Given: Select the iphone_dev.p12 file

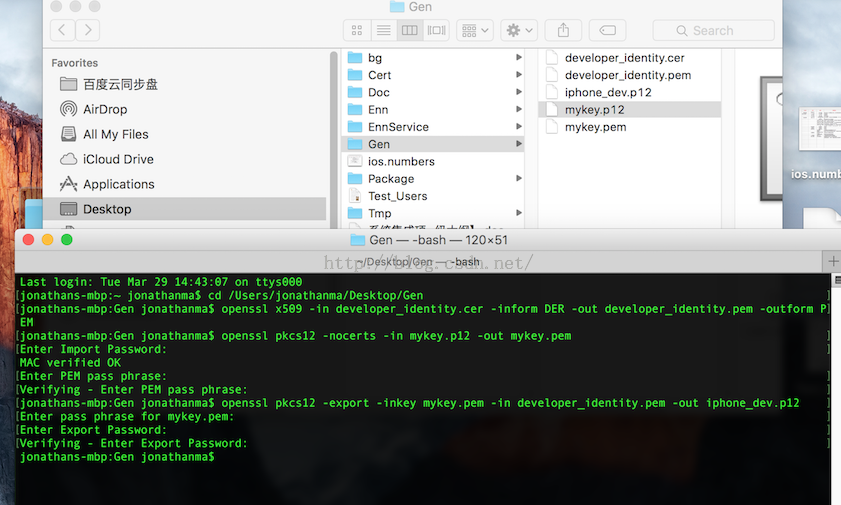Looking at the screenshot, I should tap(608, 92).
